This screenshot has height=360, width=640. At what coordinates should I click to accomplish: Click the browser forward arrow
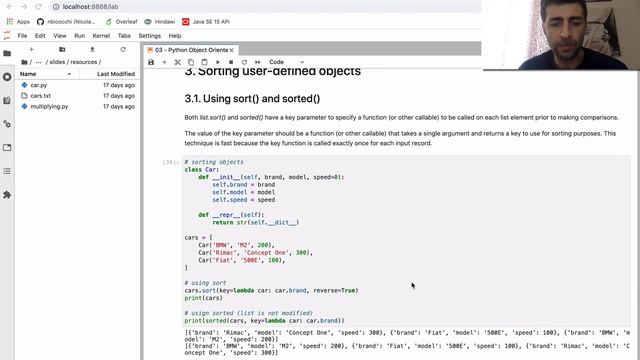[24, 7]
